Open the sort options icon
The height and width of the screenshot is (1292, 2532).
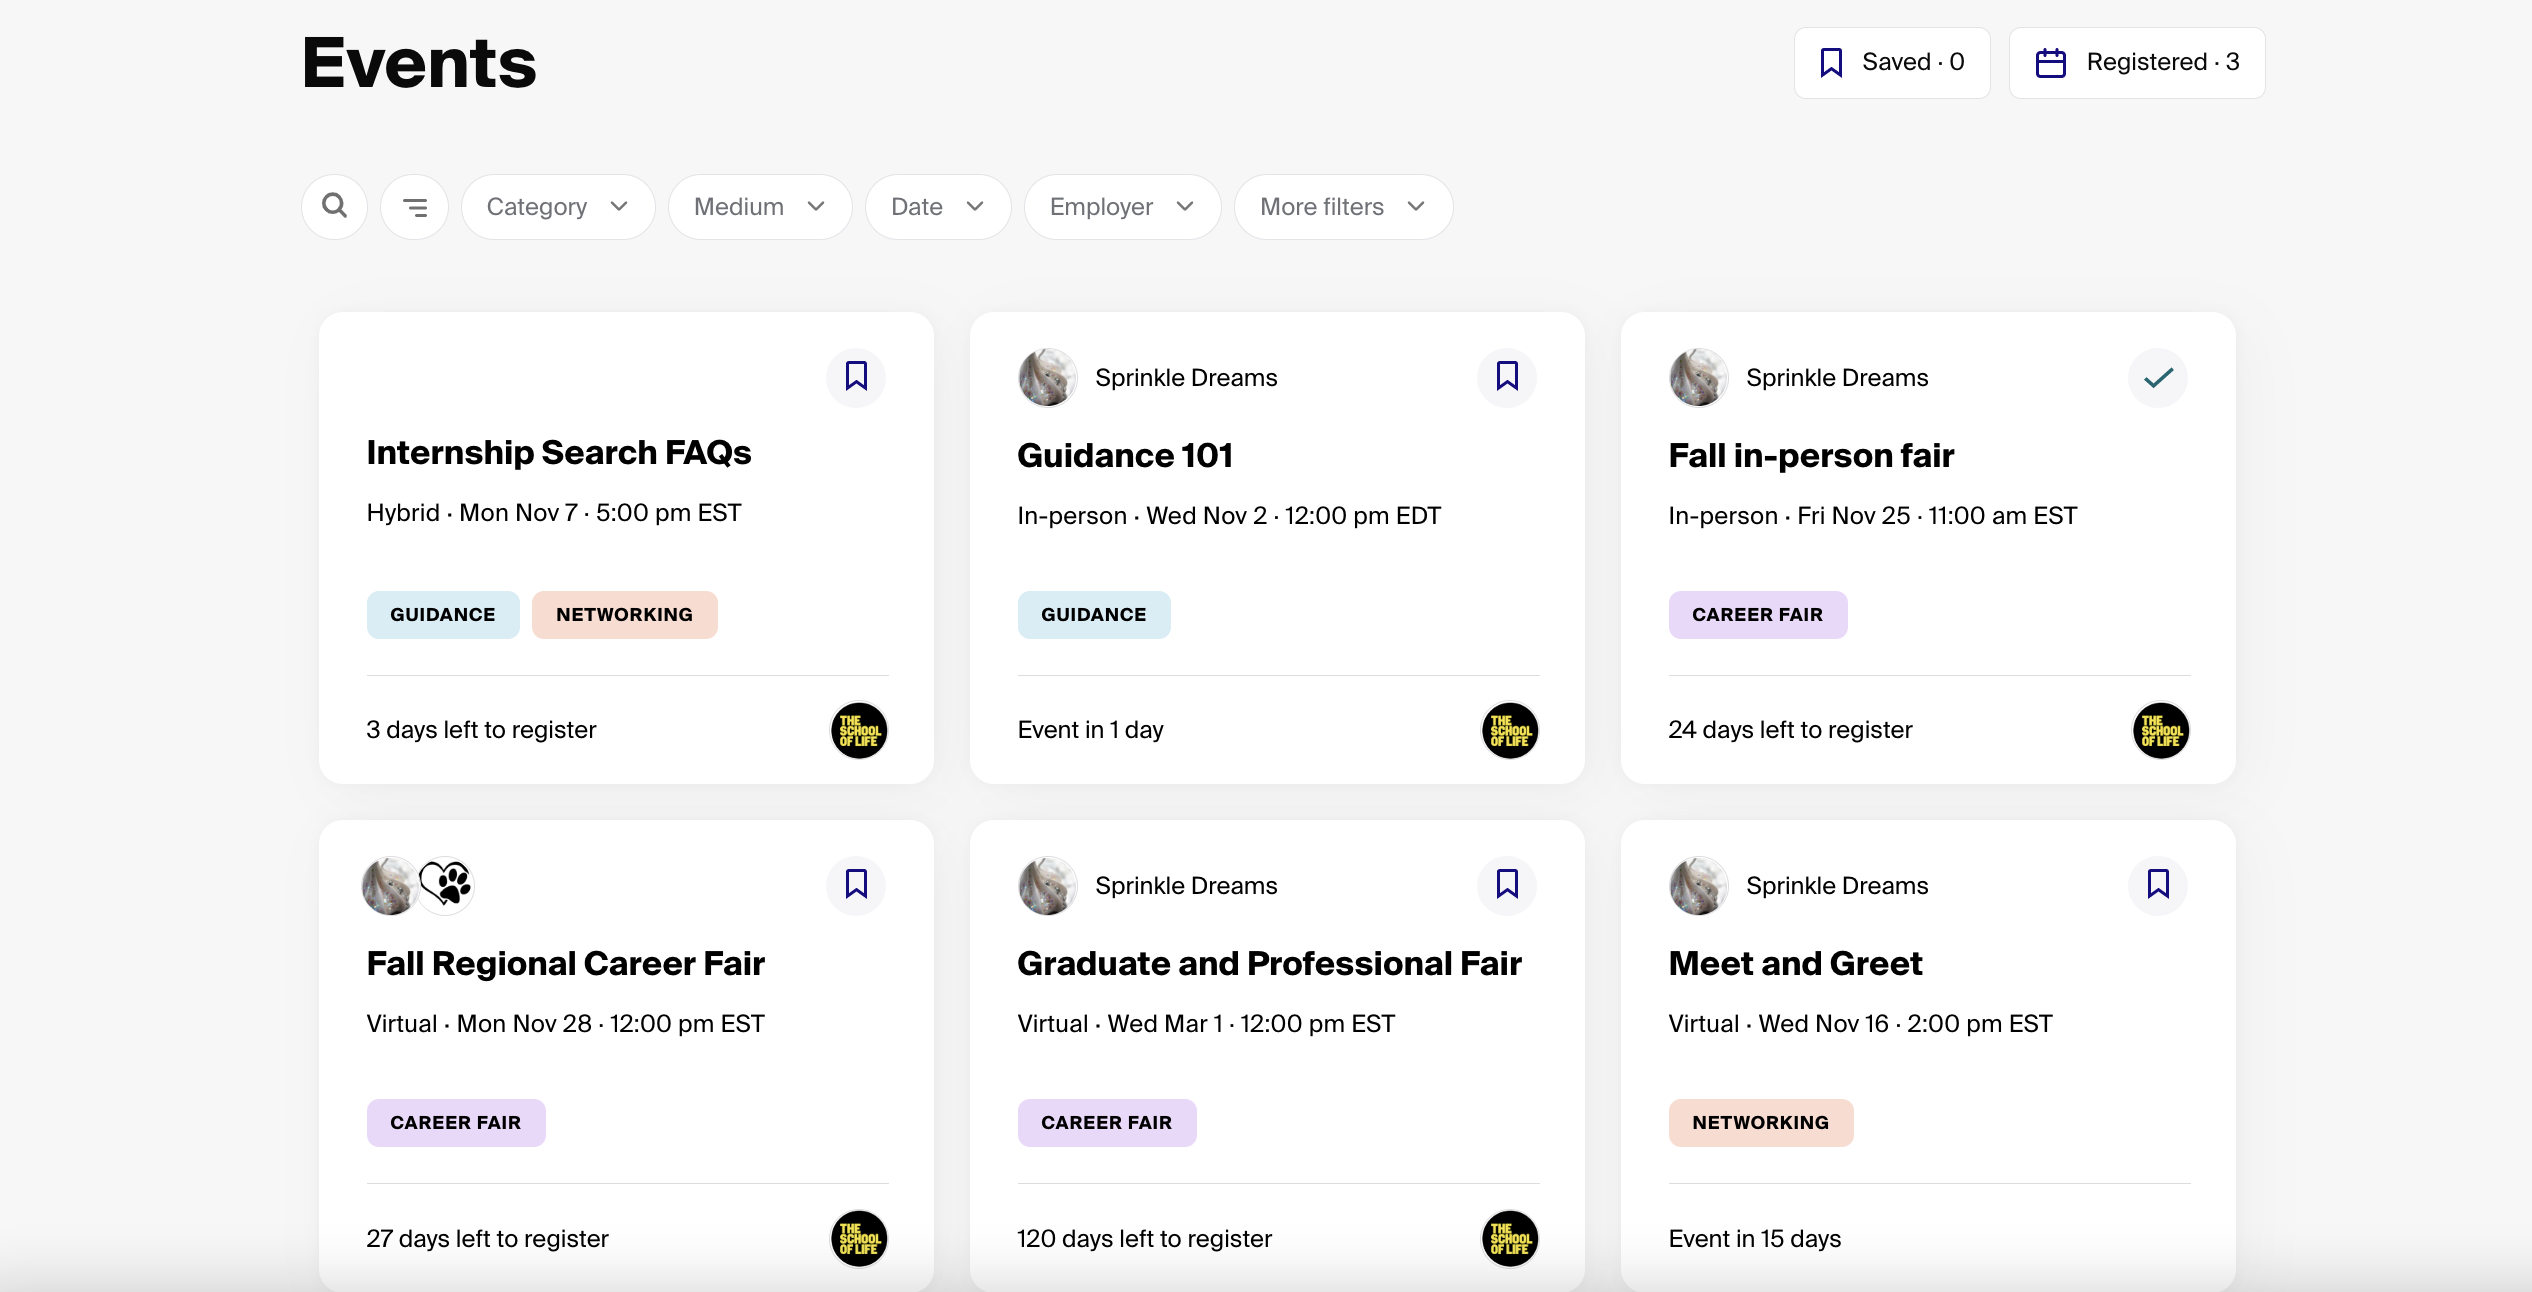click(x=414, y=207)
